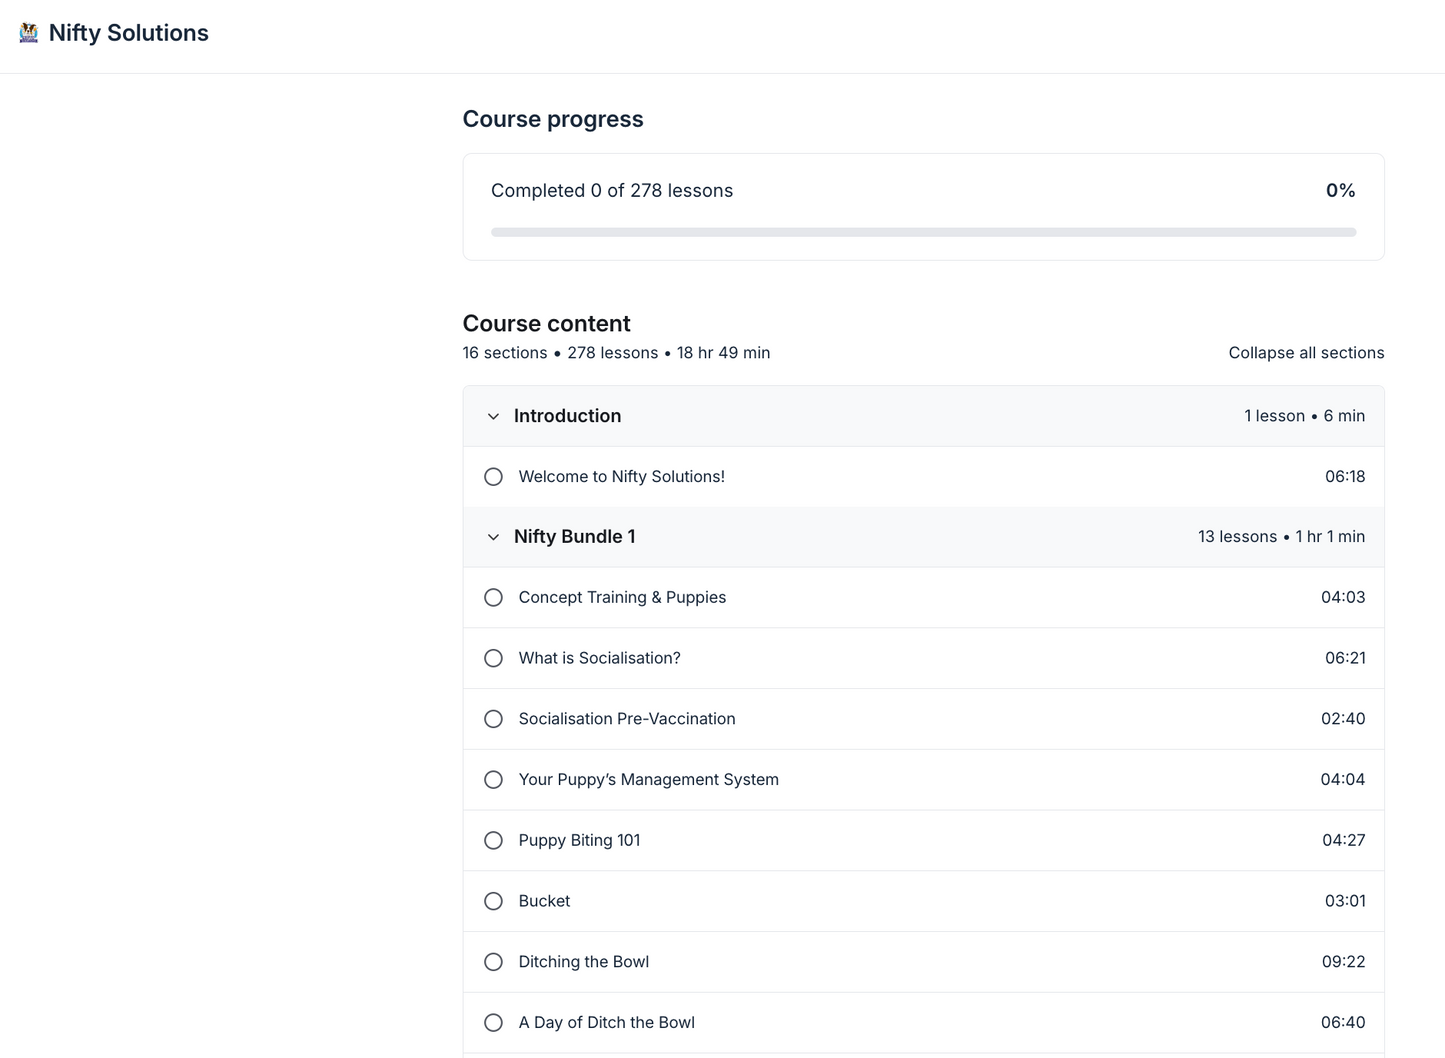Image resolution: width=1445 pixels, height=1058 pixels.
Task: Toggle completion circle for Ditching the Bowl
Action: [x=493, y=962]
